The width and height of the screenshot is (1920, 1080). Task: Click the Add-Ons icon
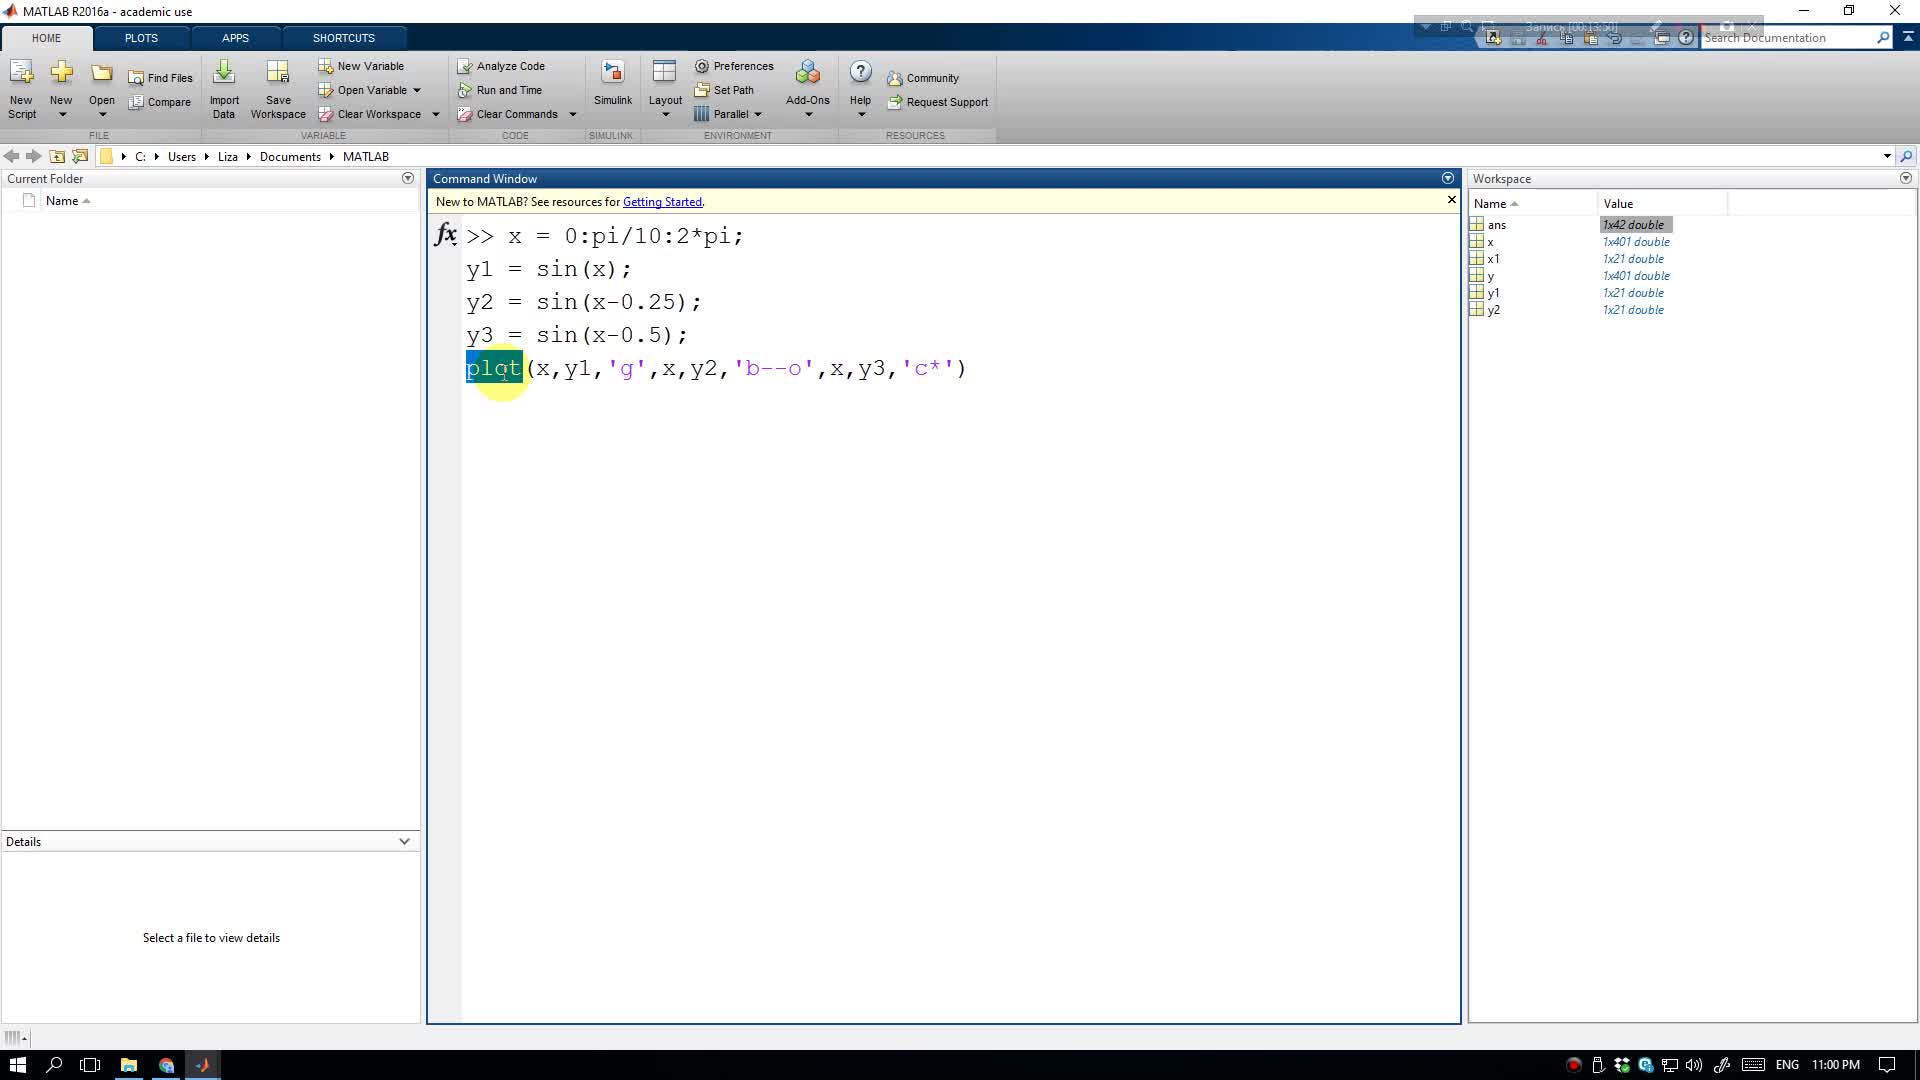(x=808, y=73)
